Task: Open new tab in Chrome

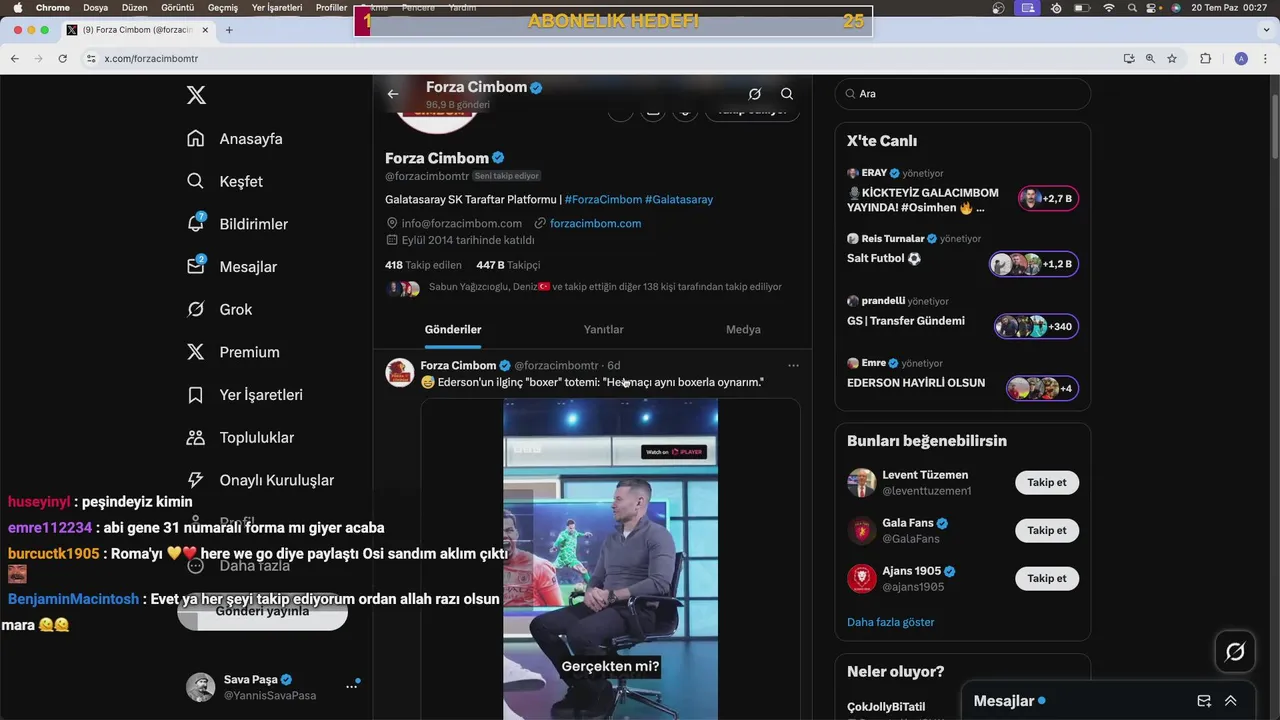Action: (x=229, y=30)
